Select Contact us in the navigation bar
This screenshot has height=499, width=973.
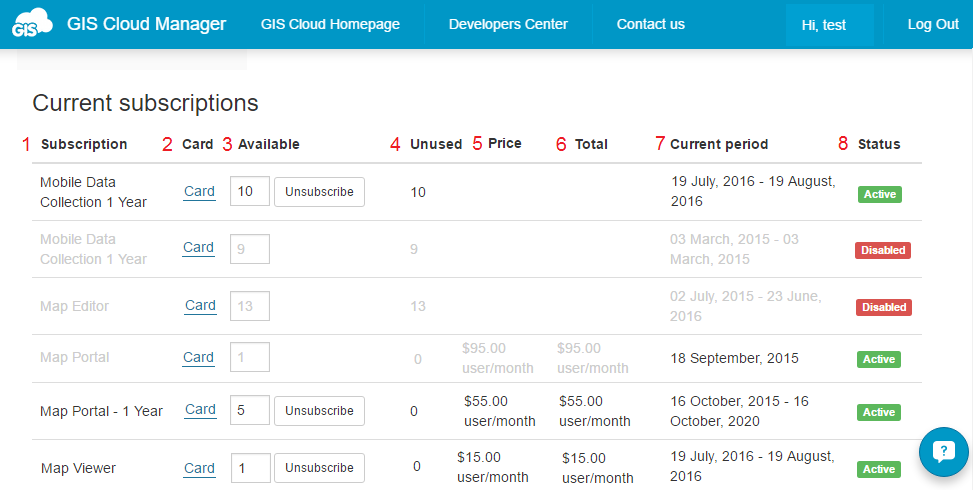coord(651,24)
